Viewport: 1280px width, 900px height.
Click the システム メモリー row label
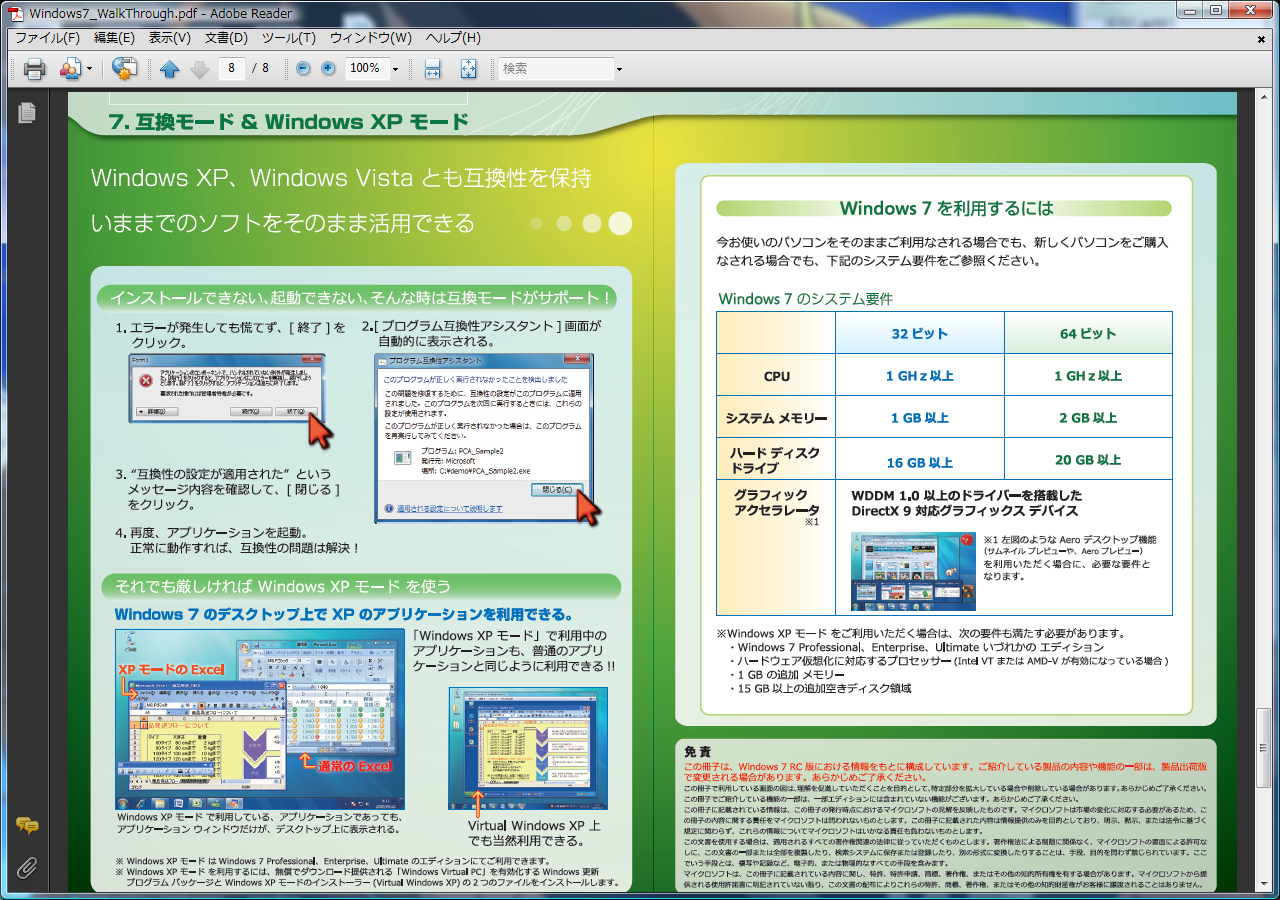776,418
